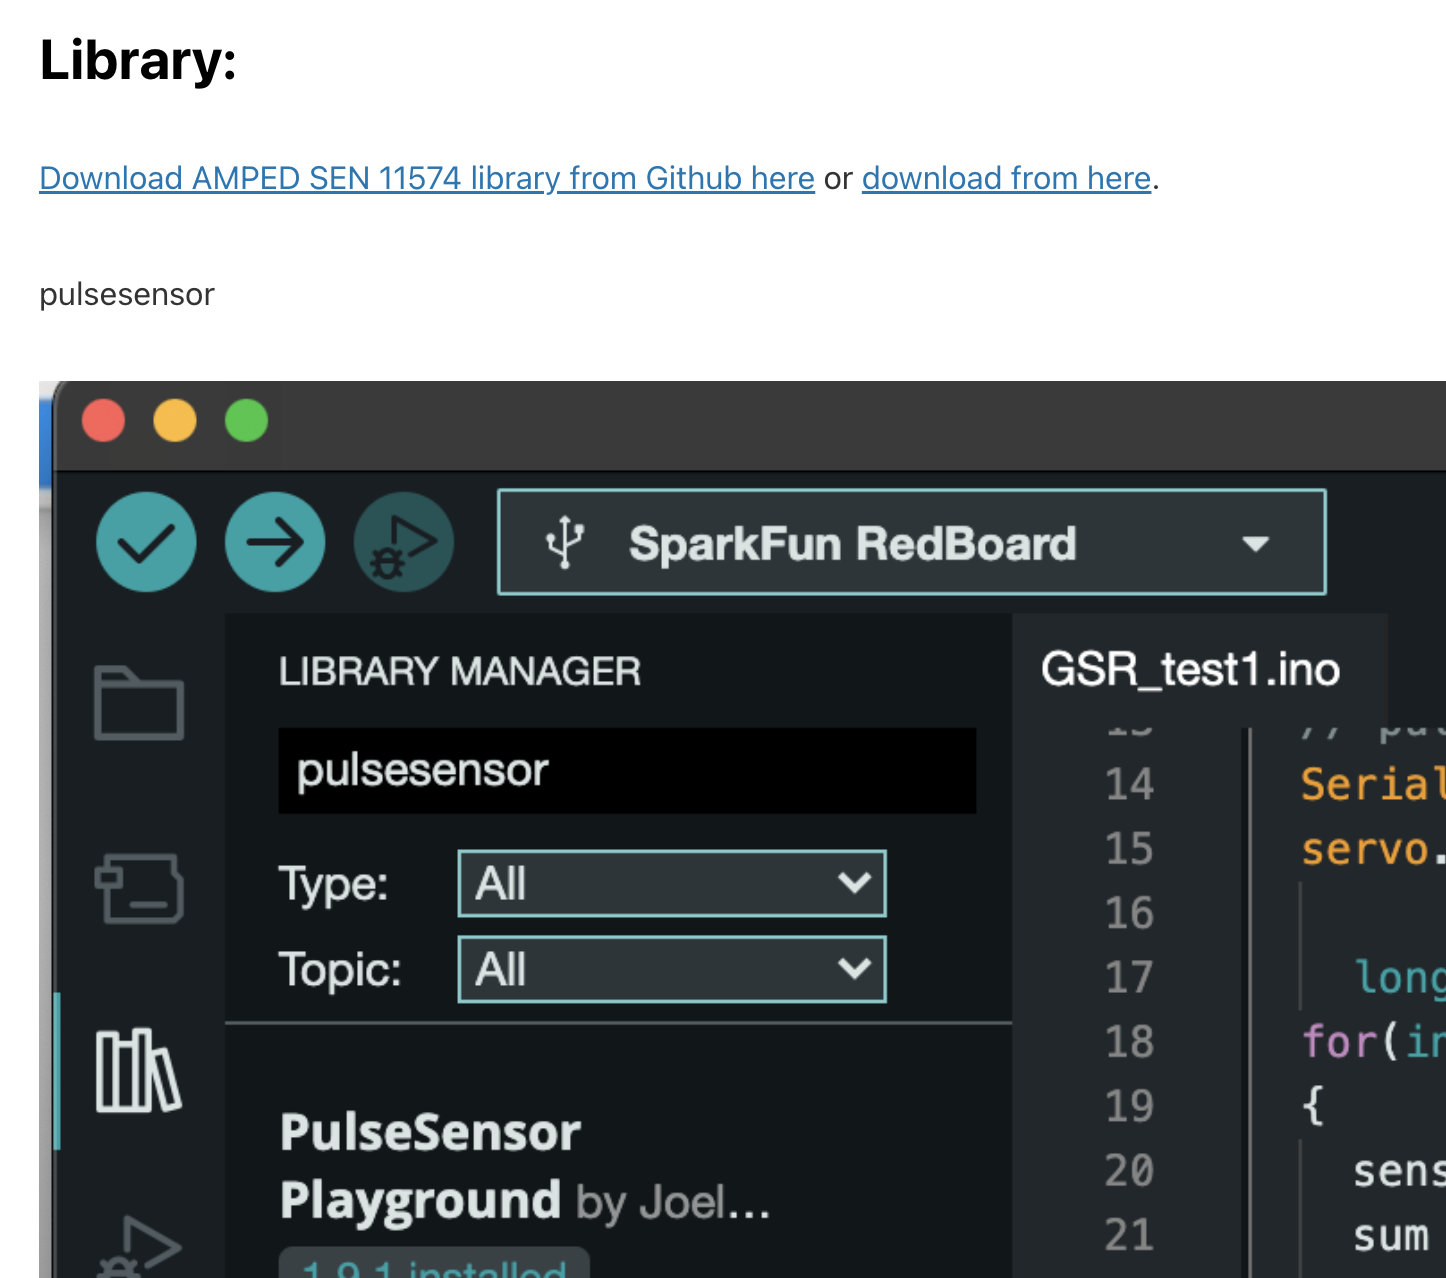1446x1278 pixels.
Task: Click the 'pulsesensor' paragraph text above the screenshot
Action: (x=127, y=294)
